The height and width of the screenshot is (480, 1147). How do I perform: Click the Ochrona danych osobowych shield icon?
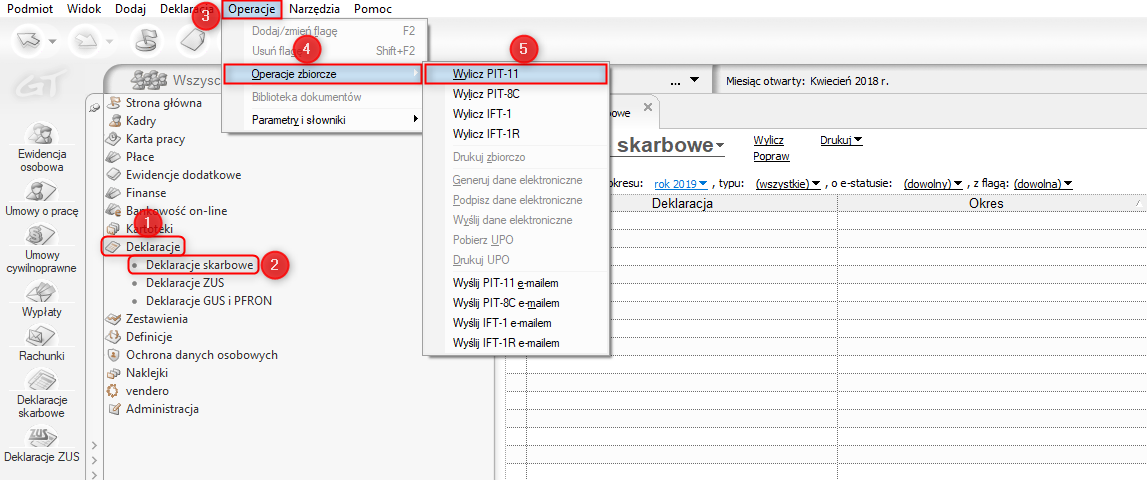[113, 355]
